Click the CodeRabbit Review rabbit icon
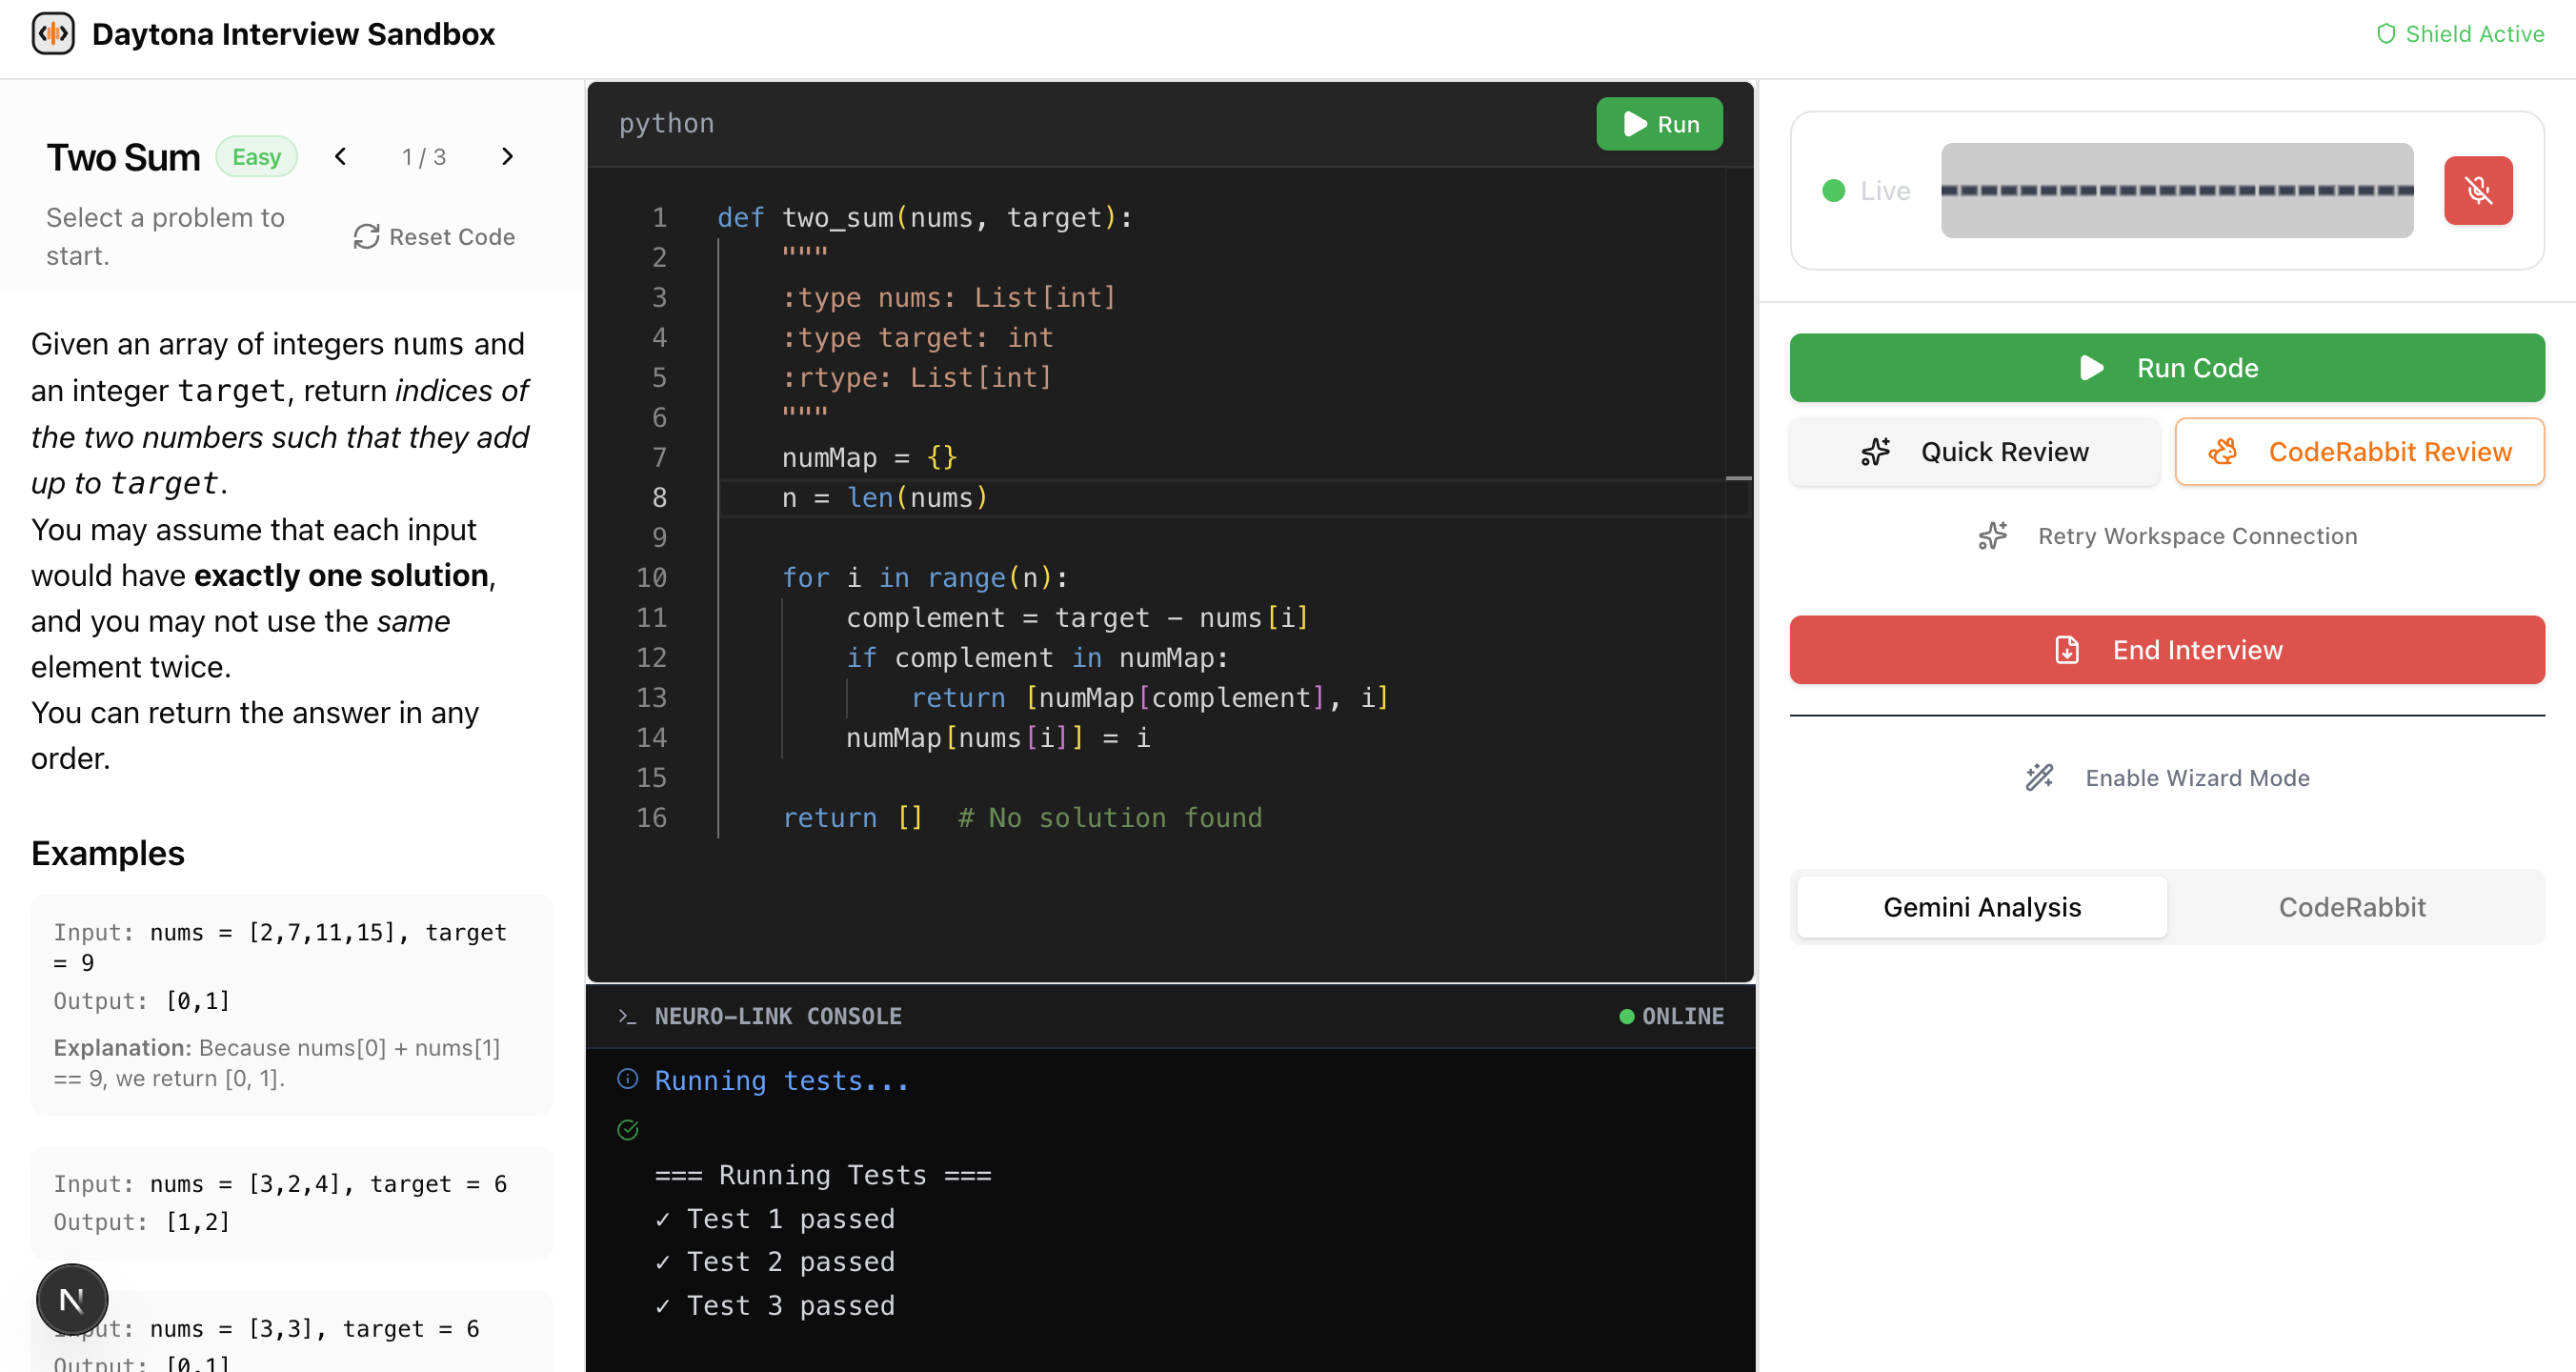 [2222, 452]
